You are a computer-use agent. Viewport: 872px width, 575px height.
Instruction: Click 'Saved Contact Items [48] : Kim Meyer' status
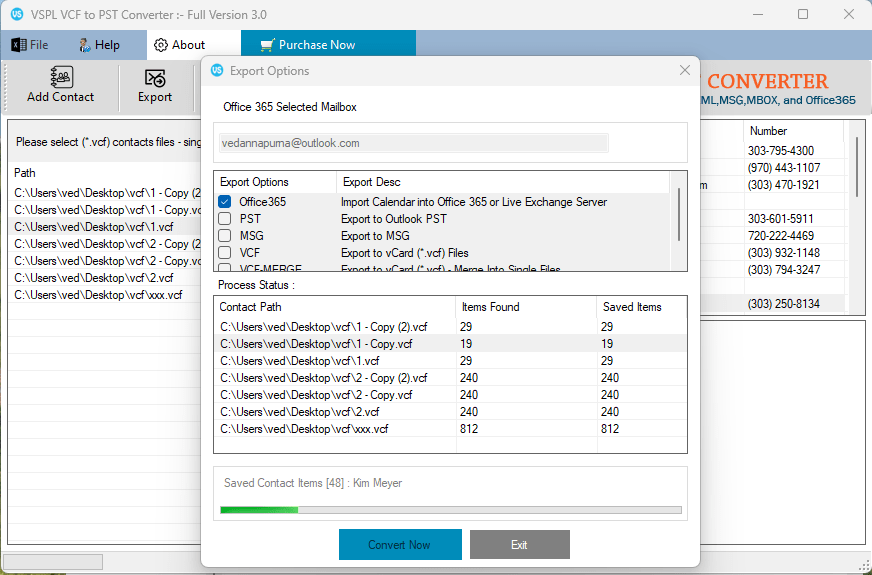[313, 483]
